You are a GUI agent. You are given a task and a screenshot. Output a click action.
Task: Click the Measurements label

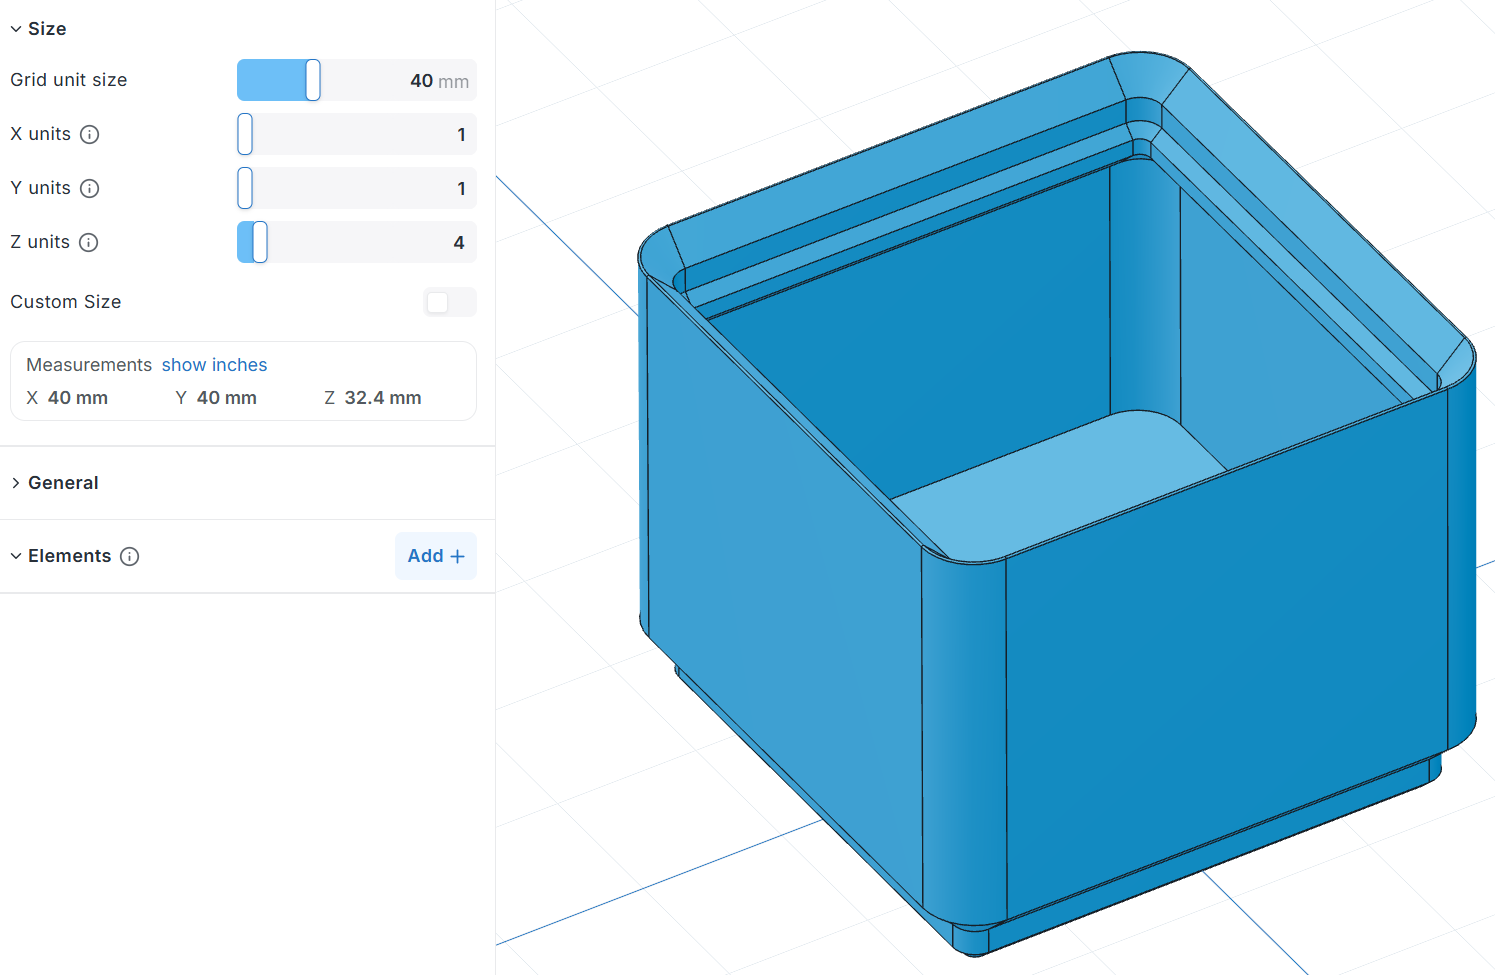pos(89,365)
